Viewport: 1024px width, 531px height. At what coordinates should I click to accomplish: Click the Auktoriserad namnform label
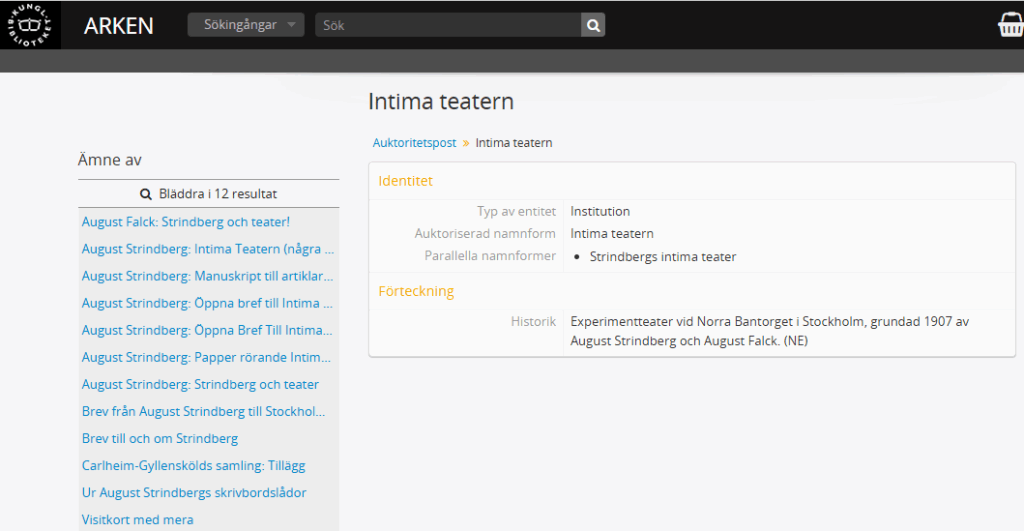pos(485,234)
